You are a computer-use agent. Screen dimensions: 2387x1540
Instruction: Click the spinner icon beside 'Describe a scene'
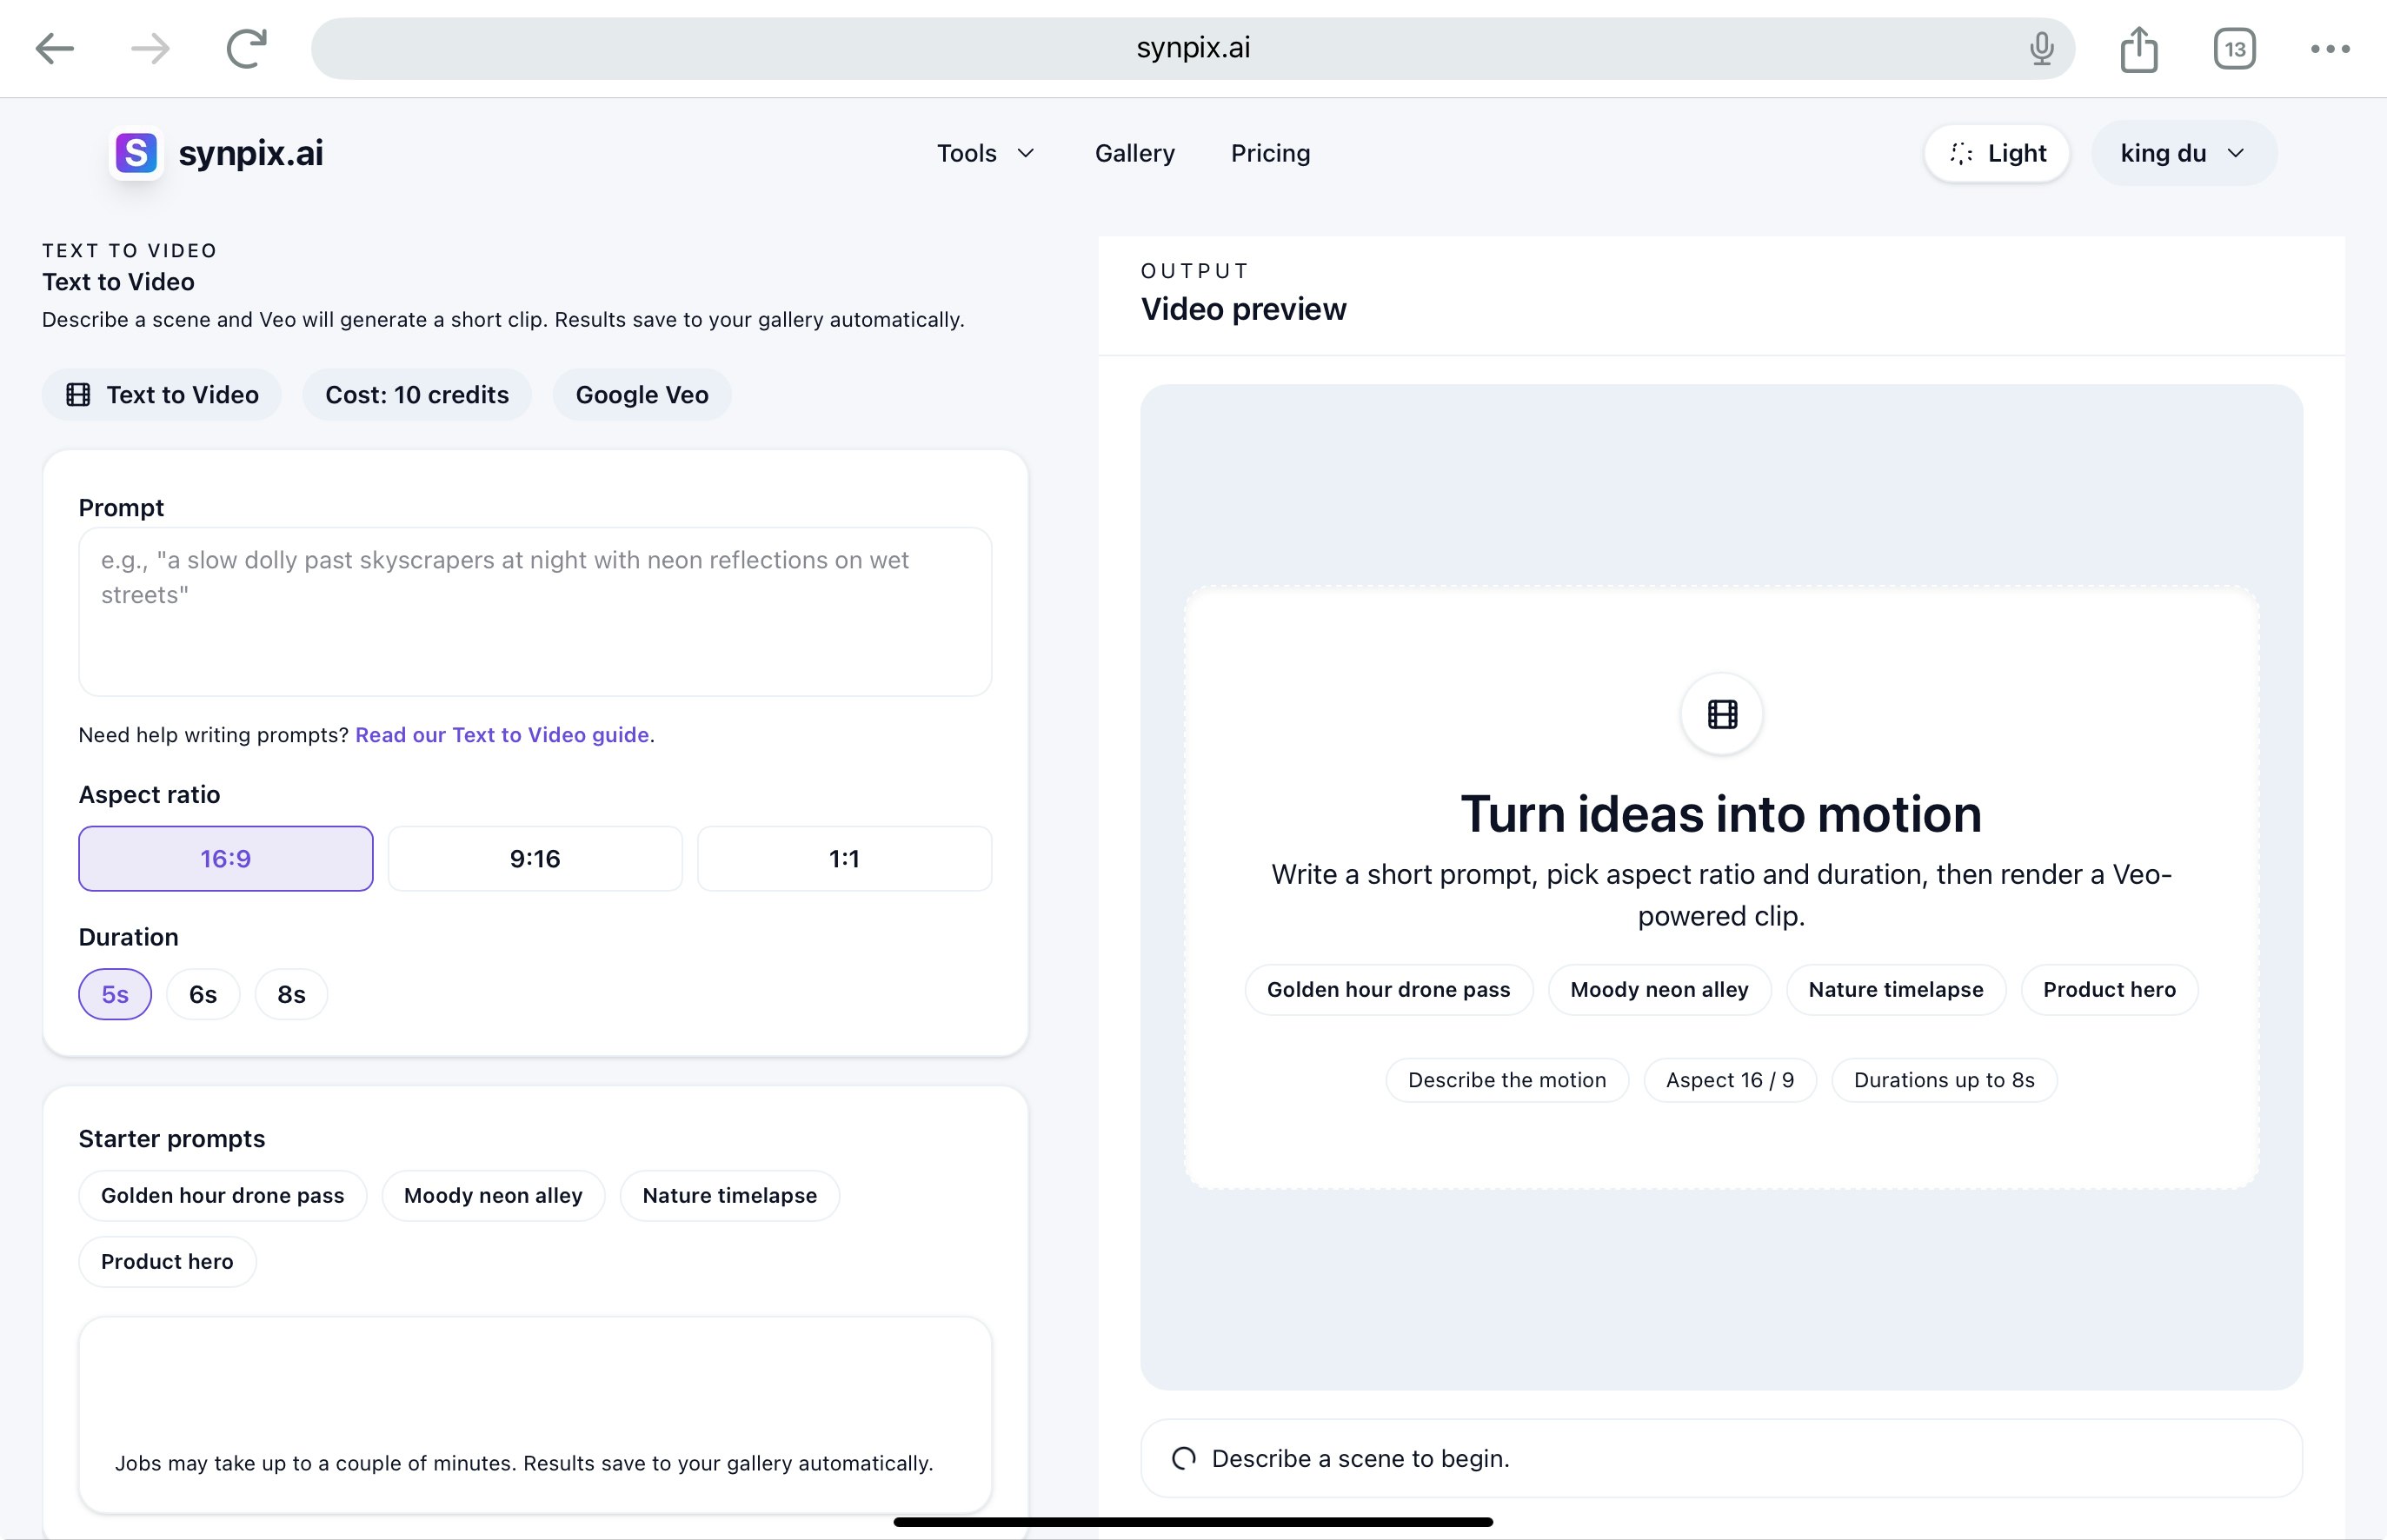[1185, 1458]
